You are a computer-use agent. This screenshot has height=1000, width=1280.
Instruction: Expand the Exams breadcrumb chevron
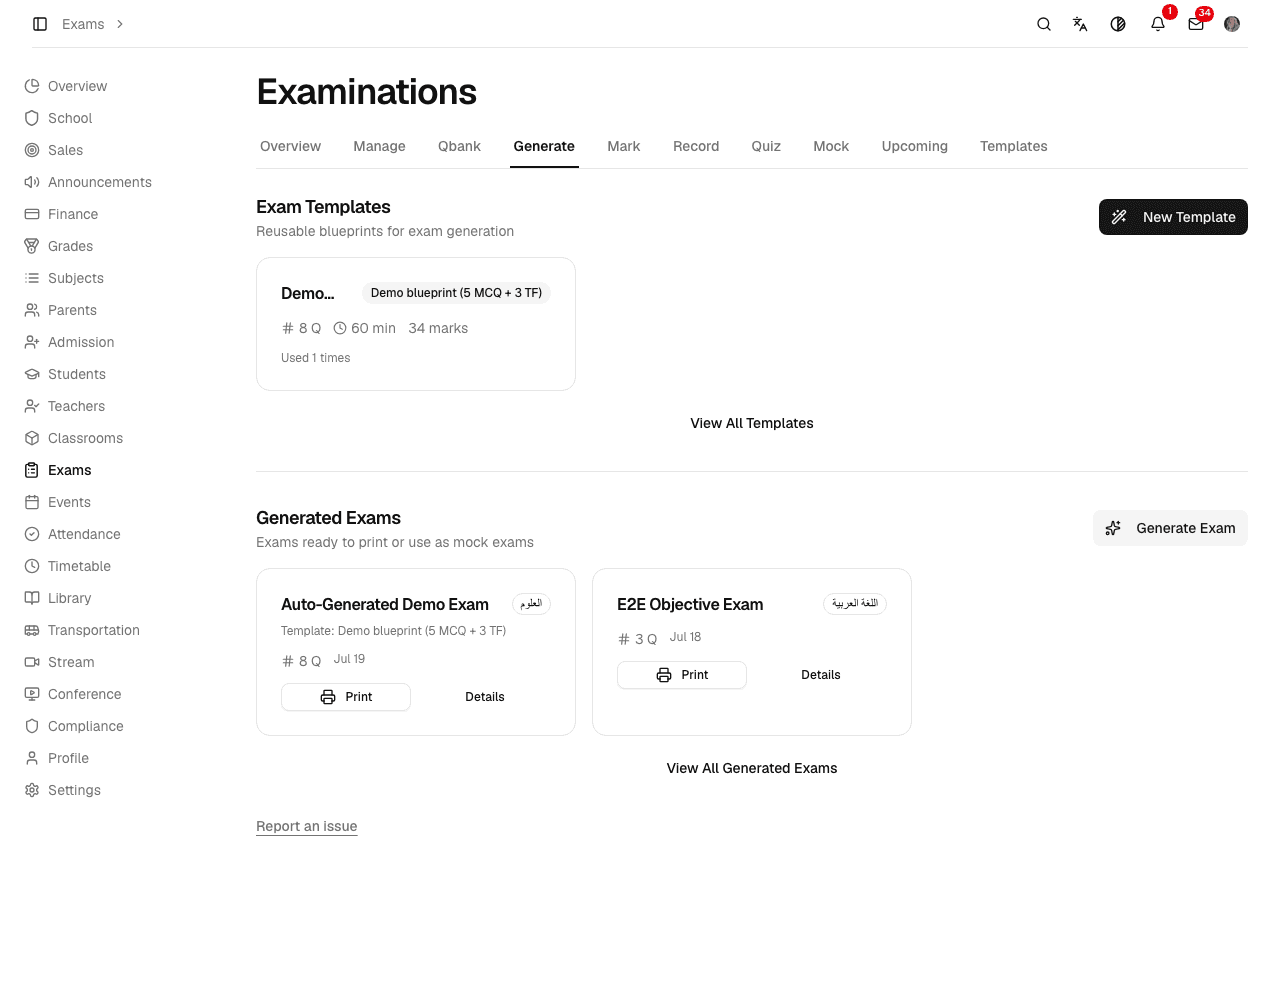(120, 24)
